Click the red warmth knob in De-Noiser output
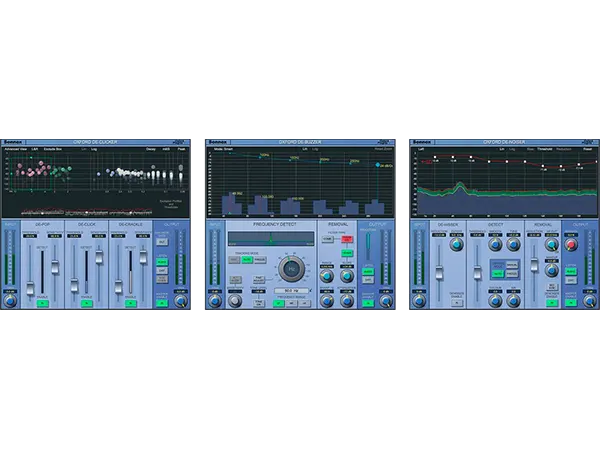600x450 pixels. [571, 244]
